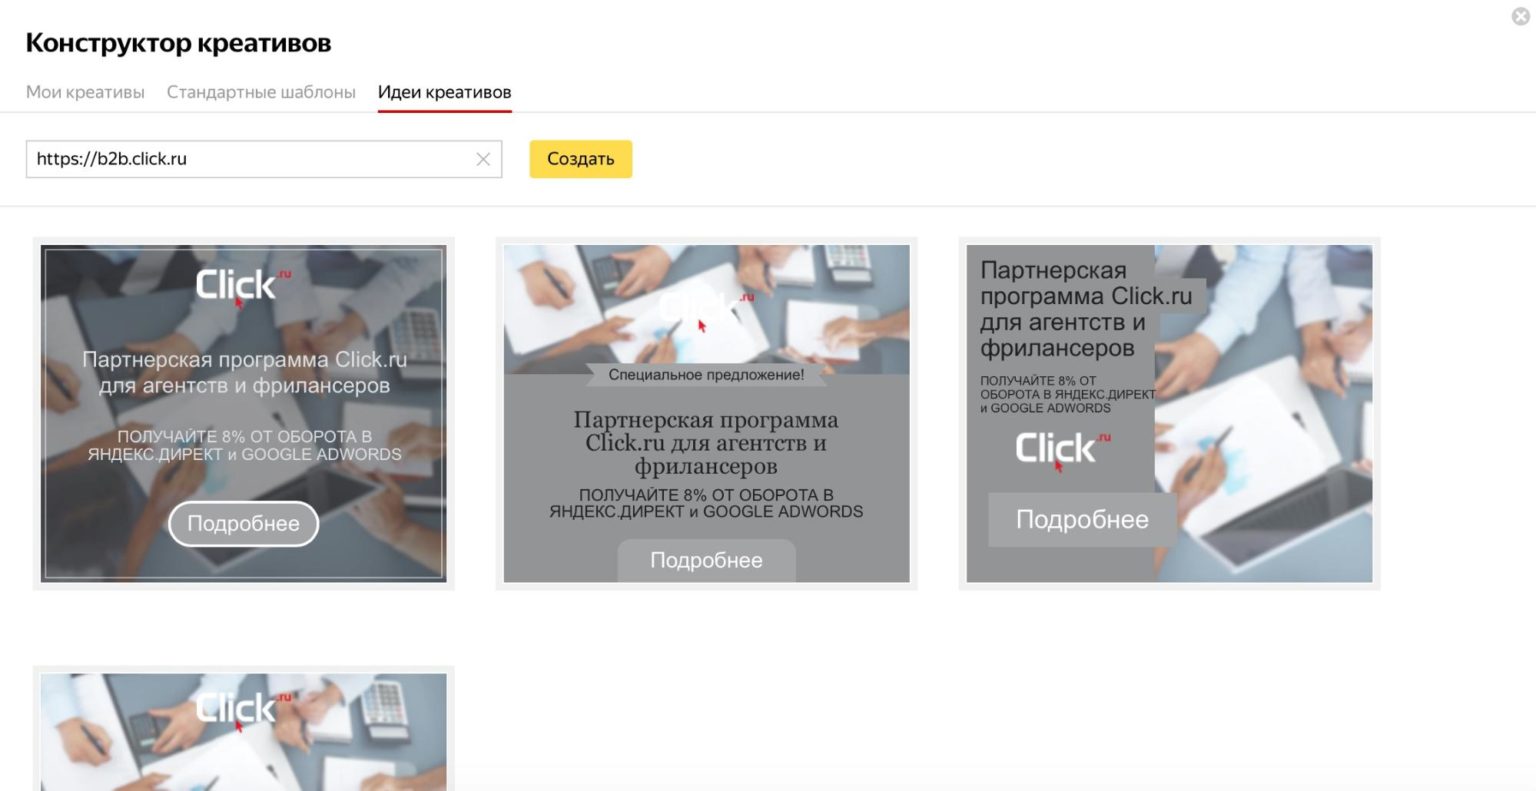Viewport: 1536px width, 791px height.
Task: Select the first creative's headline text
Action: pos(244,372)
